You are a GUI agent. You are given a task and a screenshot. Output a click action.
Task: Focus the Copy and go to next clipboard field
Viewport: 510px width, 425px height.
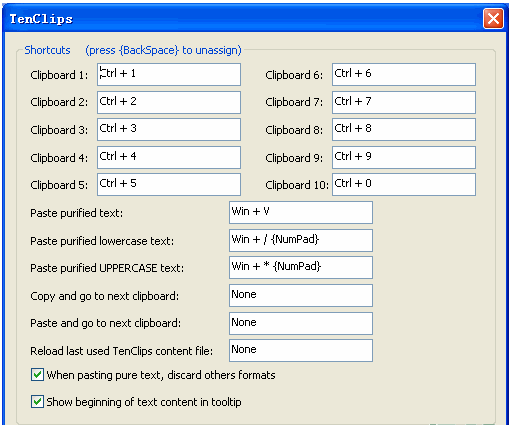pyautogui.click(x=301, y=295)
